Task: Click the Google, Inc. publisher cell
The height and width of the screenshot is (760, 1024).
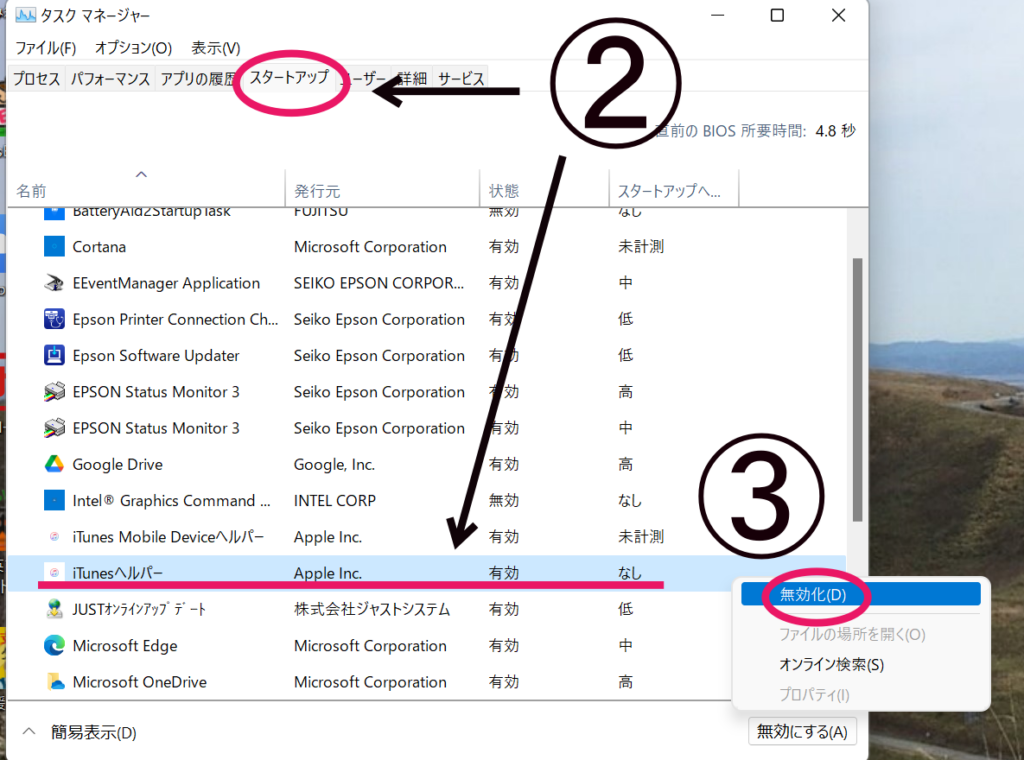Action: point(334,464)
